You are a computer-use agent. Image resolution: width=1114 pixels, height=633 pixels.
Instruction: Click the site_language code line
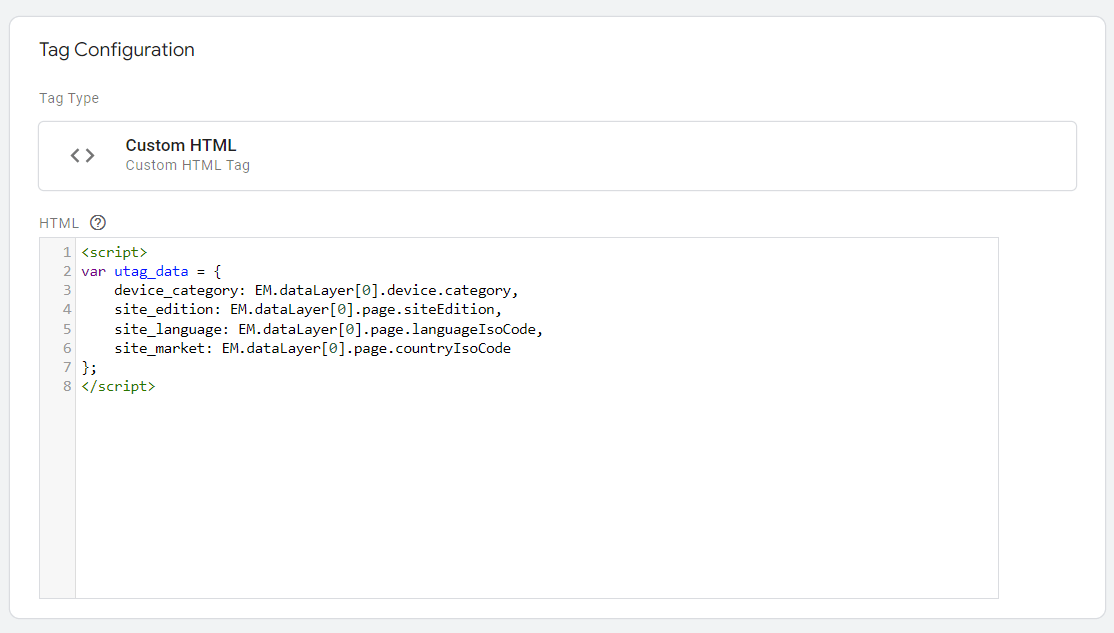click(328, 330)
